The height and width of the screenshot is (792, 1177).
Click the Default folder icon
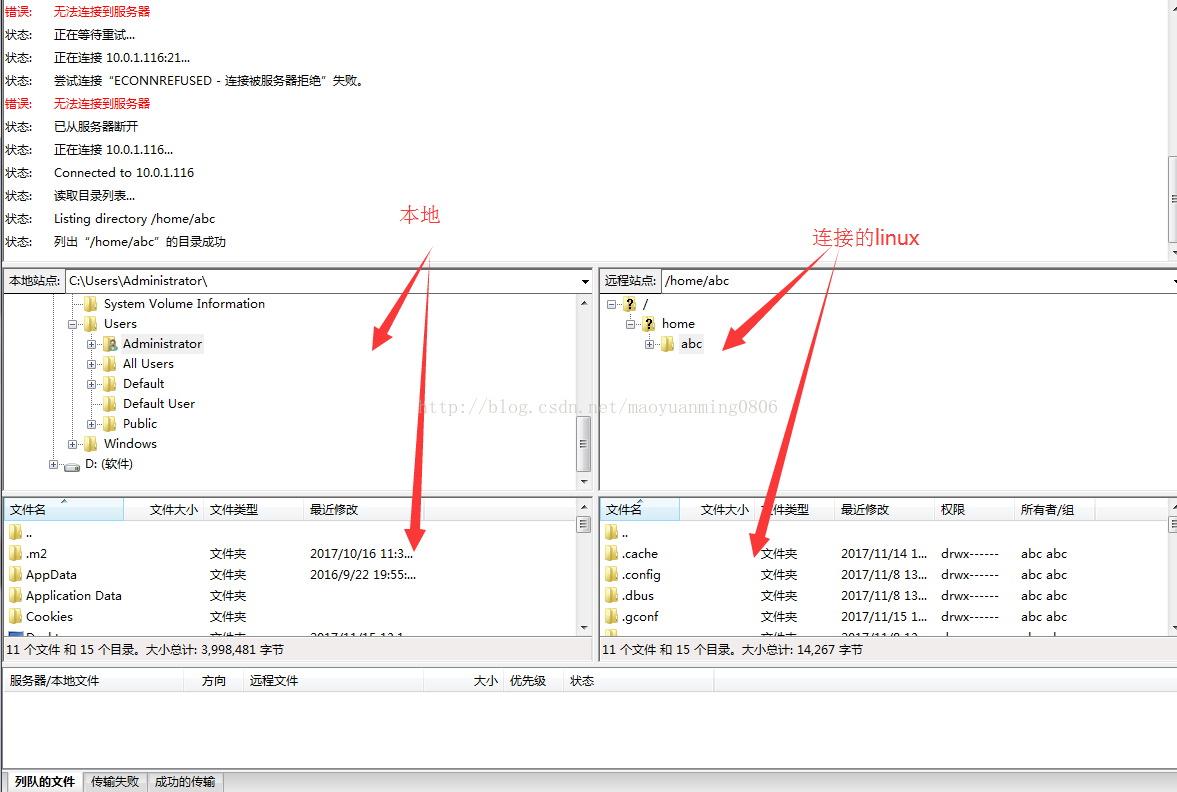(x=110, y=384)
